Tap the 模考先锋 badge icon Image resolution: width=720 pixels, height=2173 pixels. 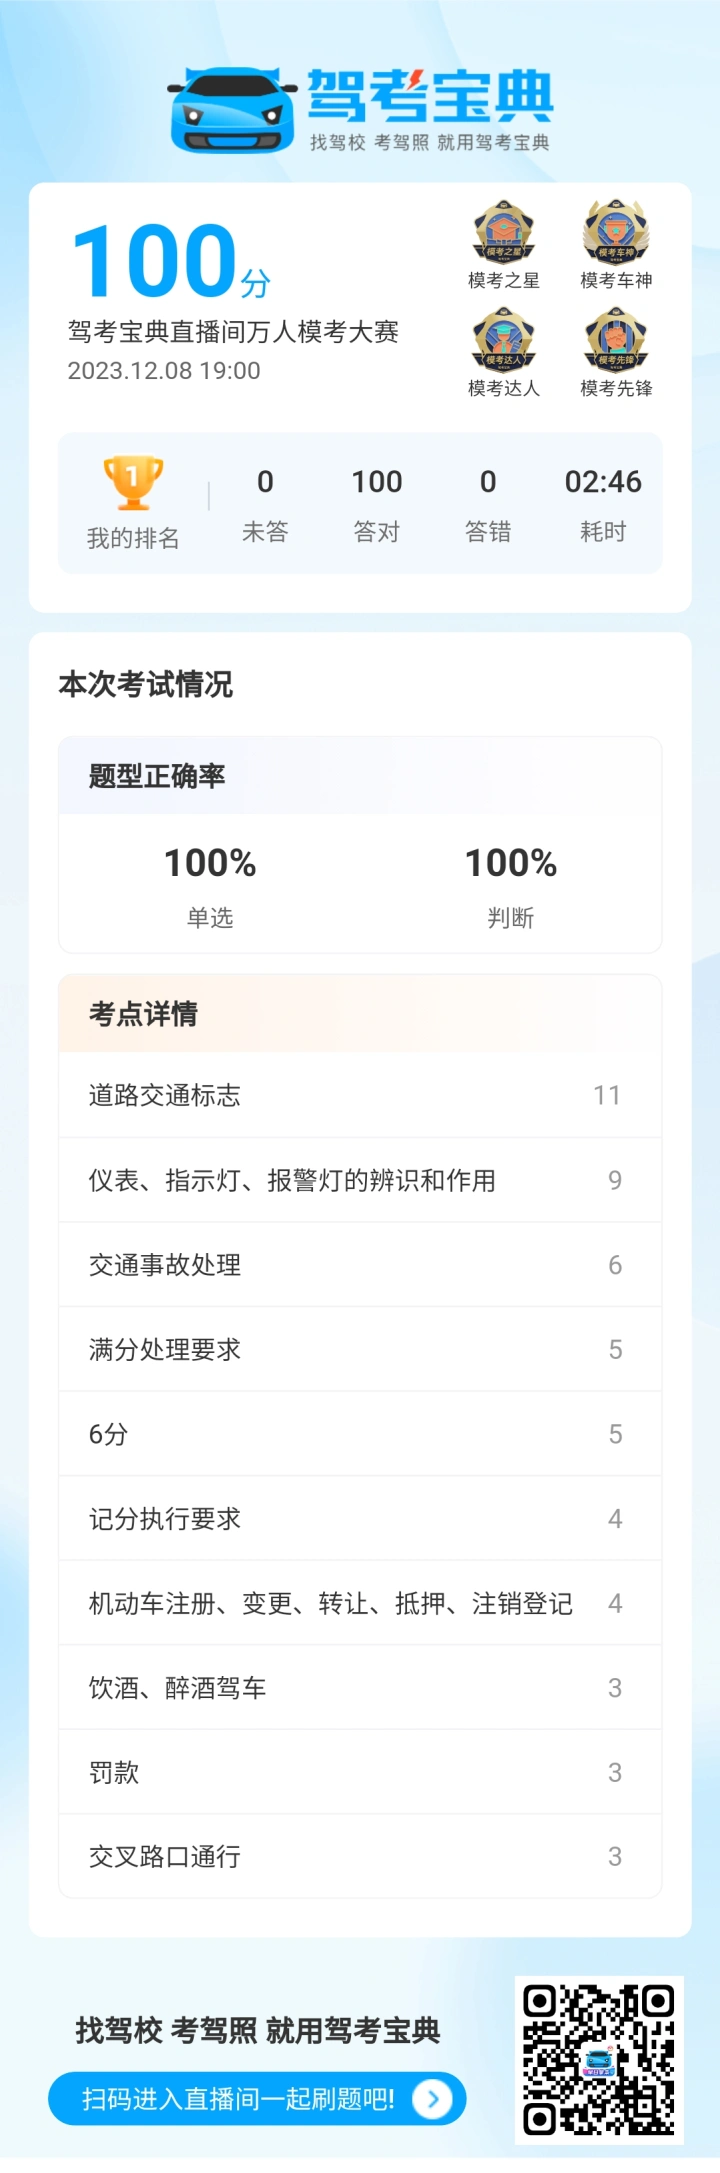tap(616, 340)
